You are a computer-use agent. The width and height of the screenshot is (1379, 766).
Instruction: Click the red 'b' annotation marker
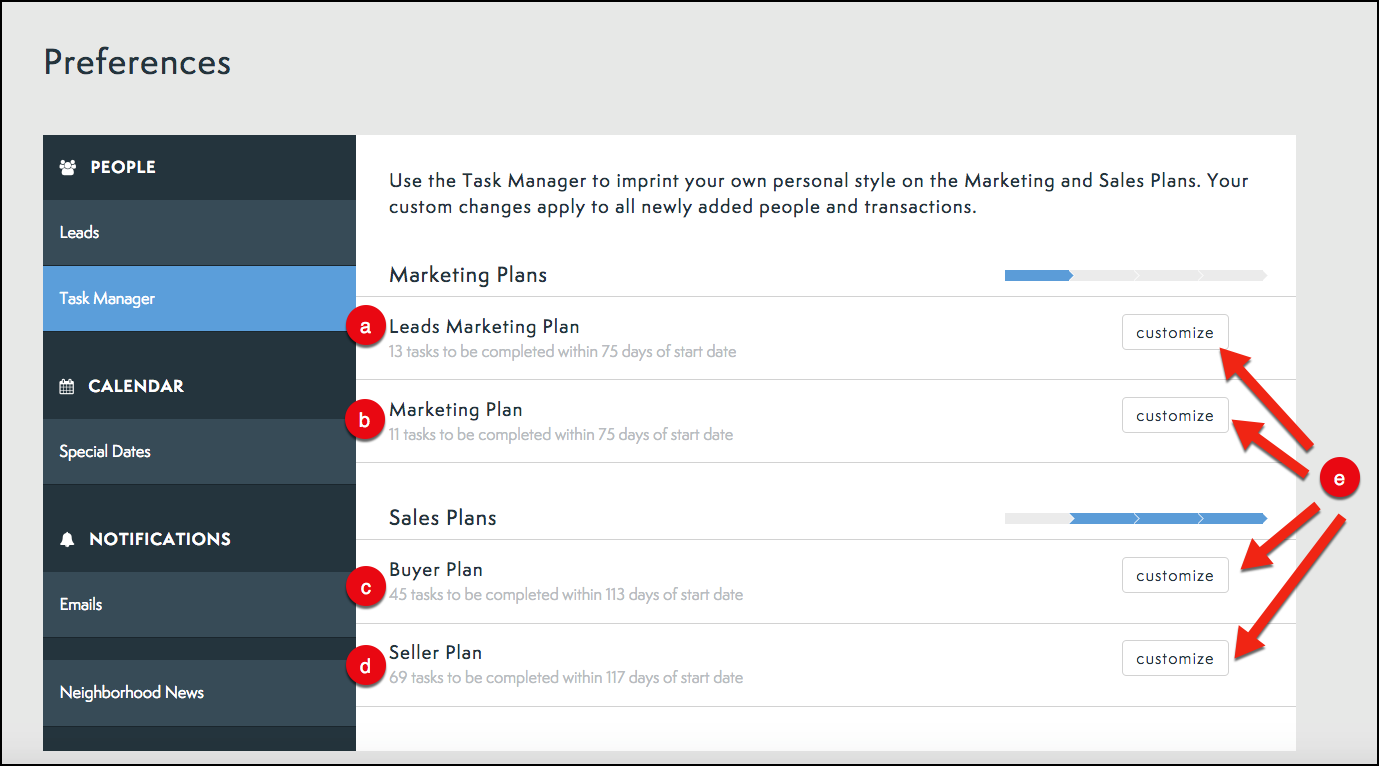[x=365, y=421]
